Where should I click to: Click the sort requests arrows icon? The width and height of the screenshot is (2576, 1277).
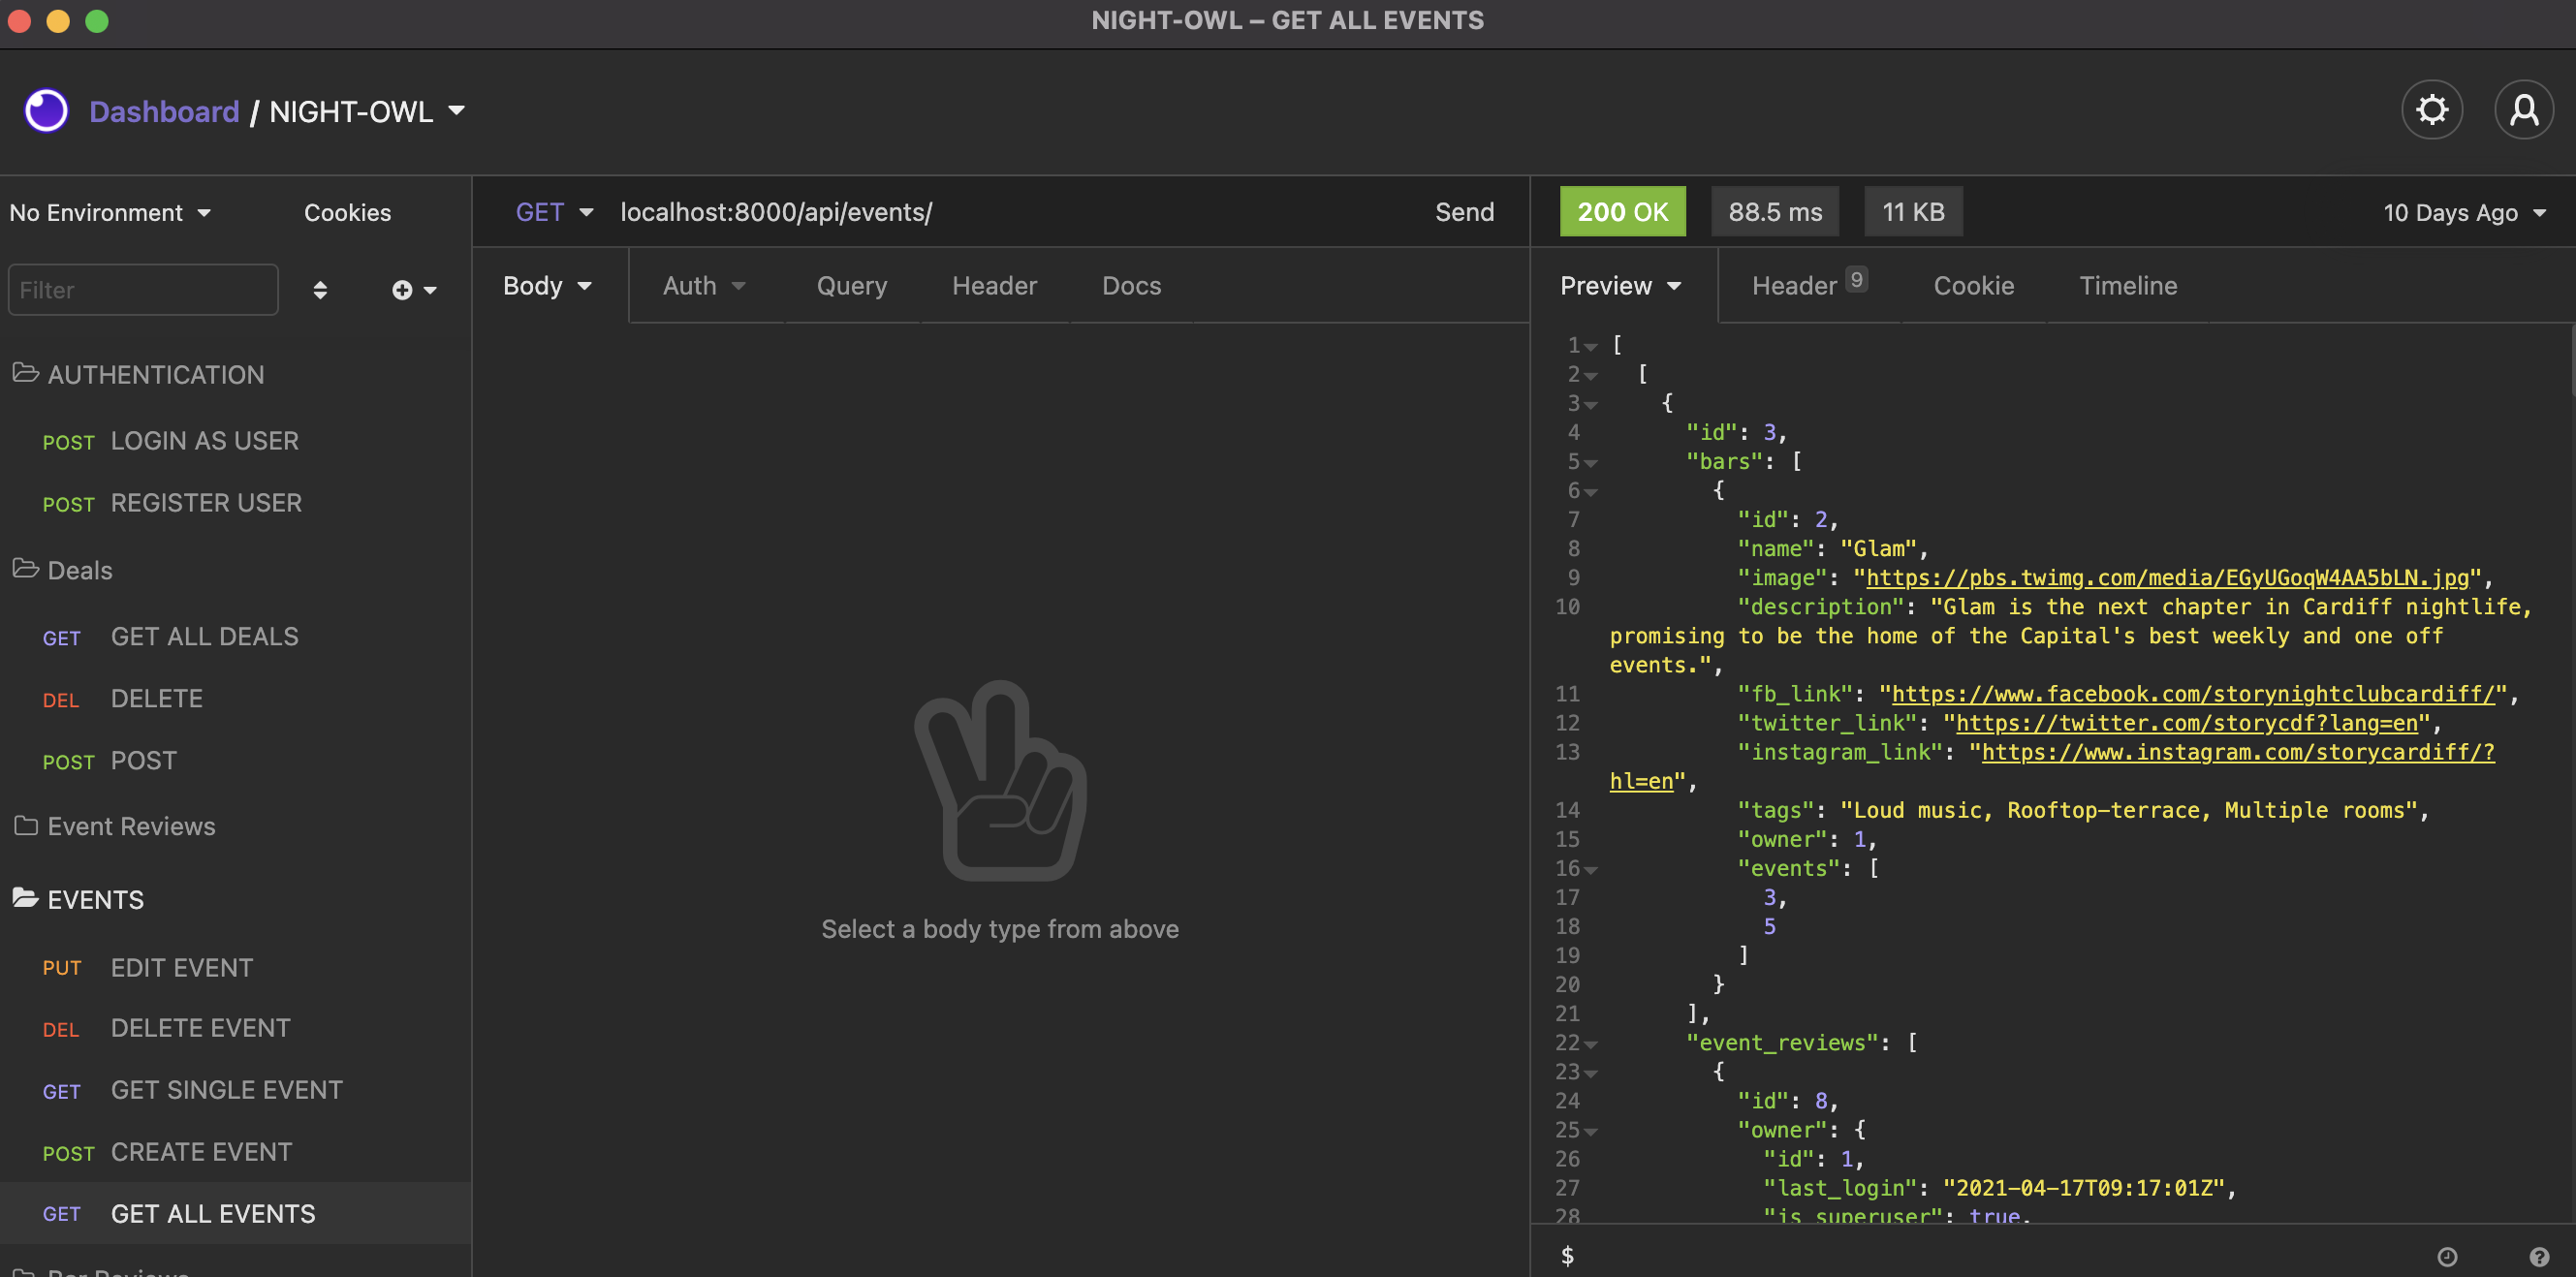click(x=320, y=290)
